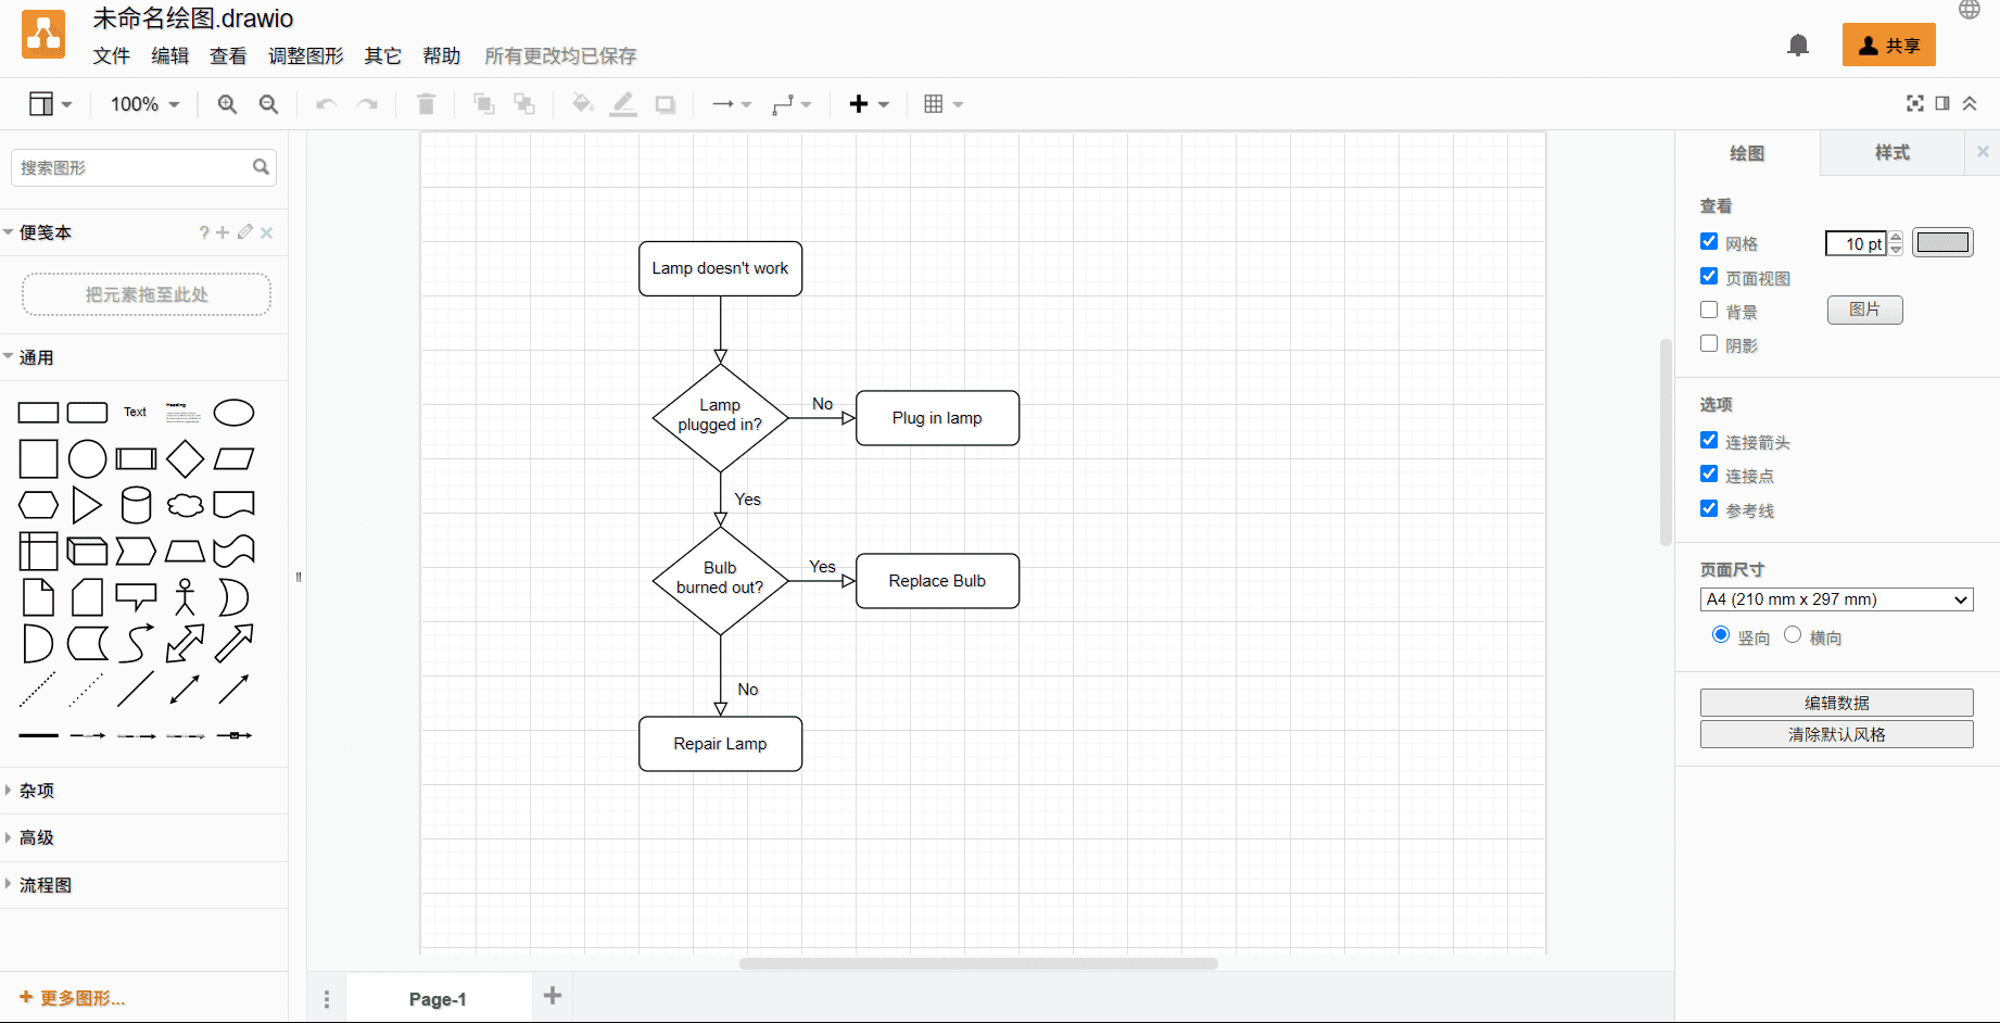Add a new page with plus
This screenshot has height=1023, width=2000.
coord(552,996)
